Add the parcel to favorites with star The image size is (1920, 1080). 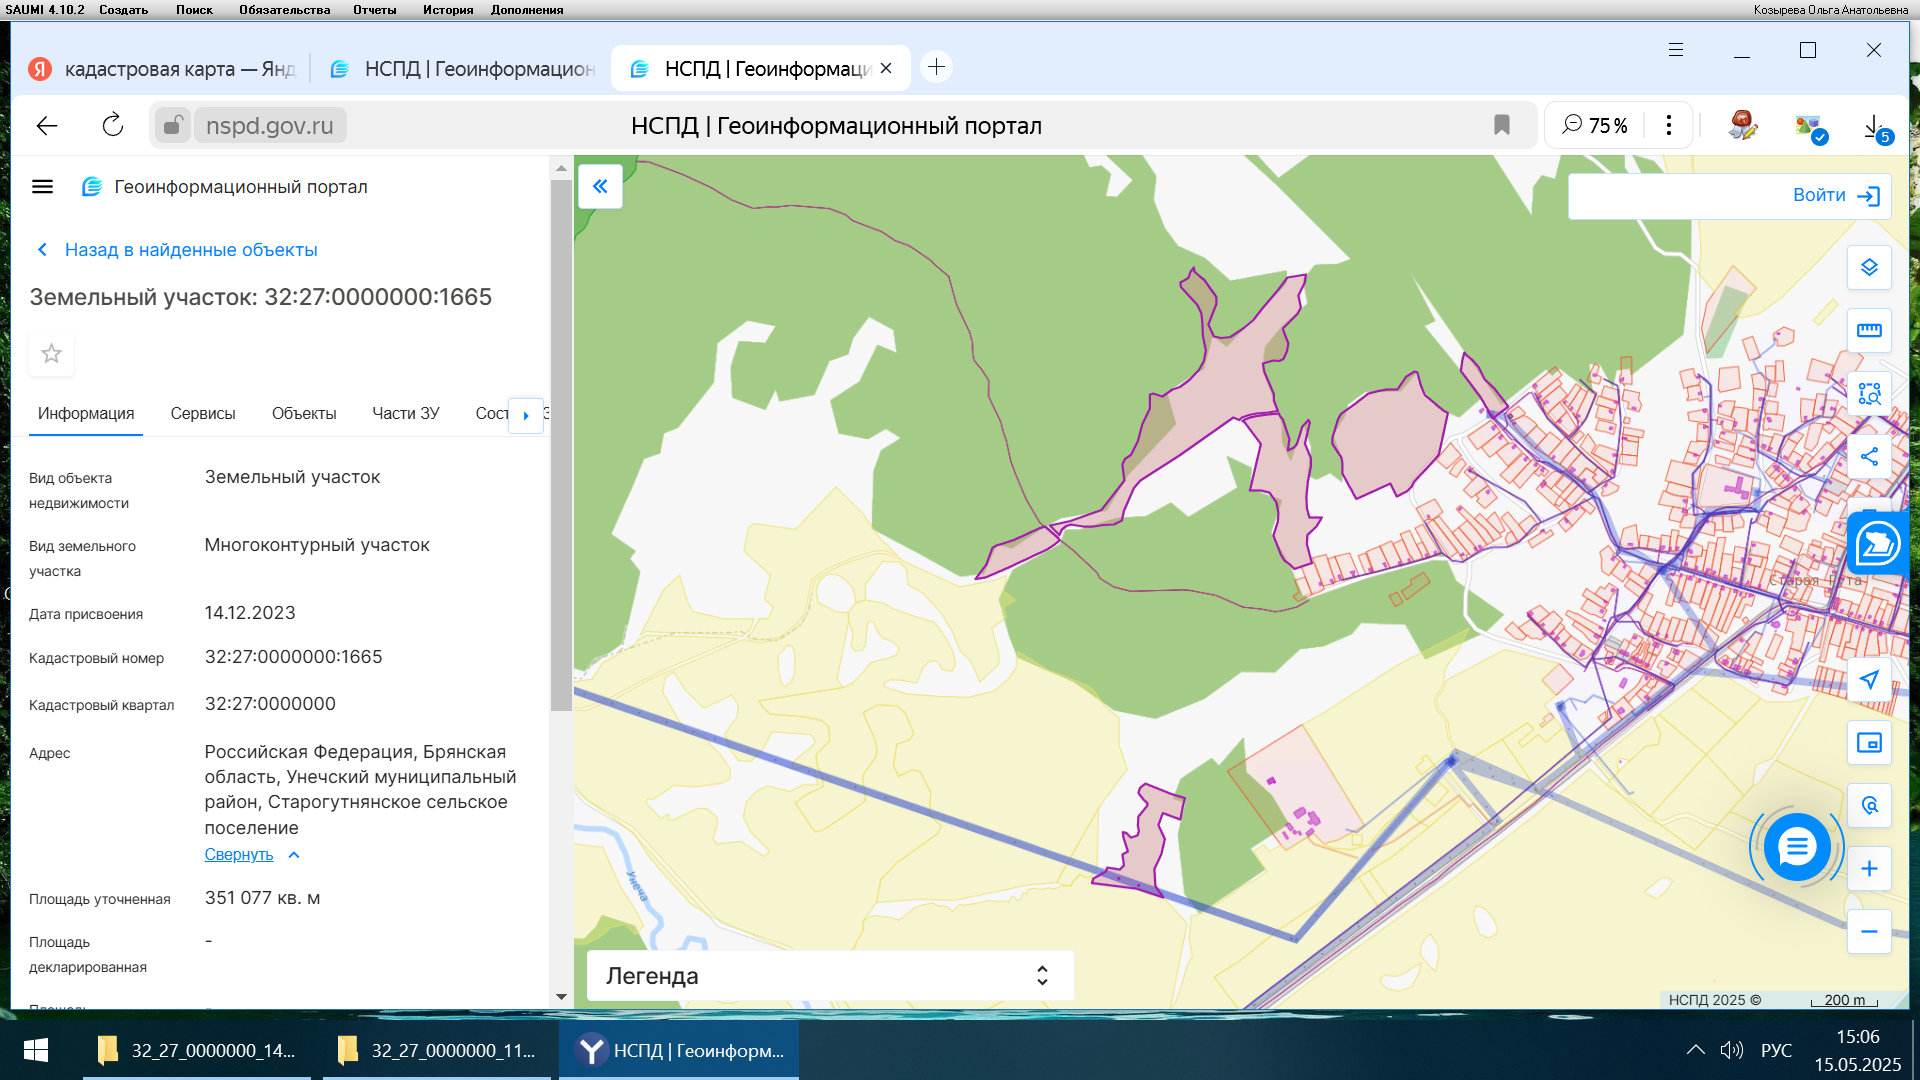51,353
